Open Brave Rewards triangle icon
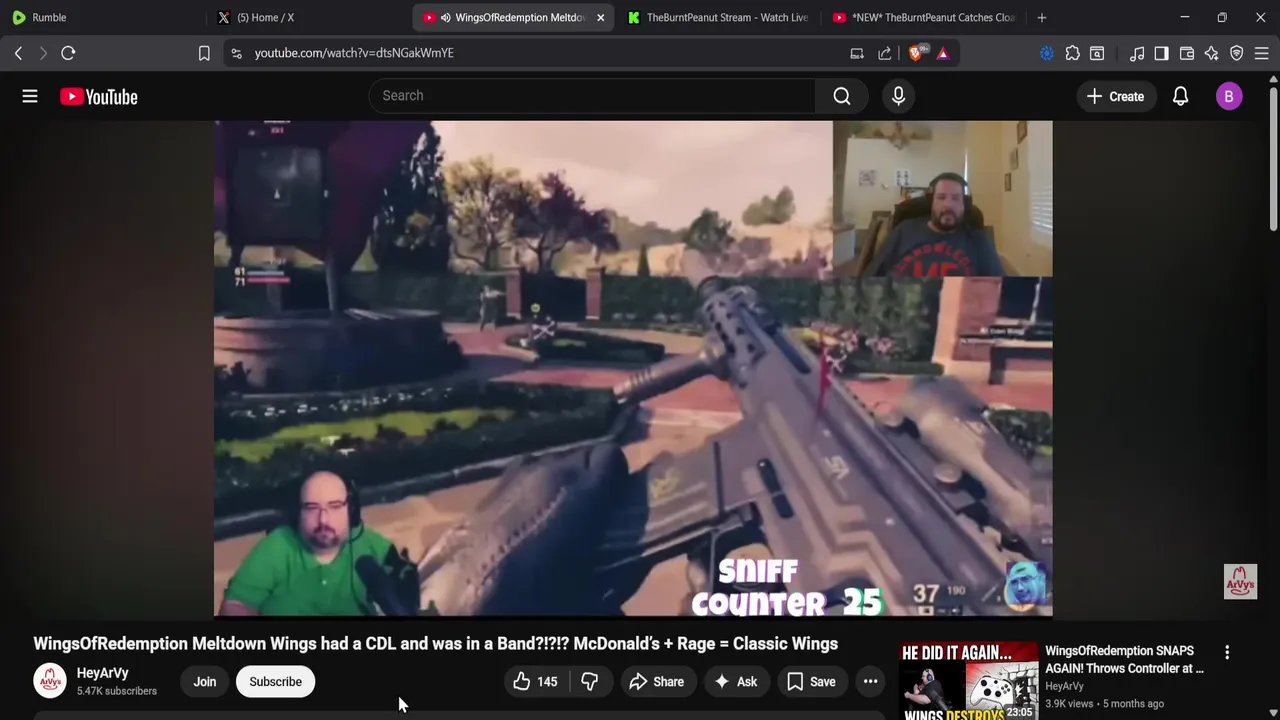The width and height of the screenshot is (1280, 720). (x=943, y=53)
